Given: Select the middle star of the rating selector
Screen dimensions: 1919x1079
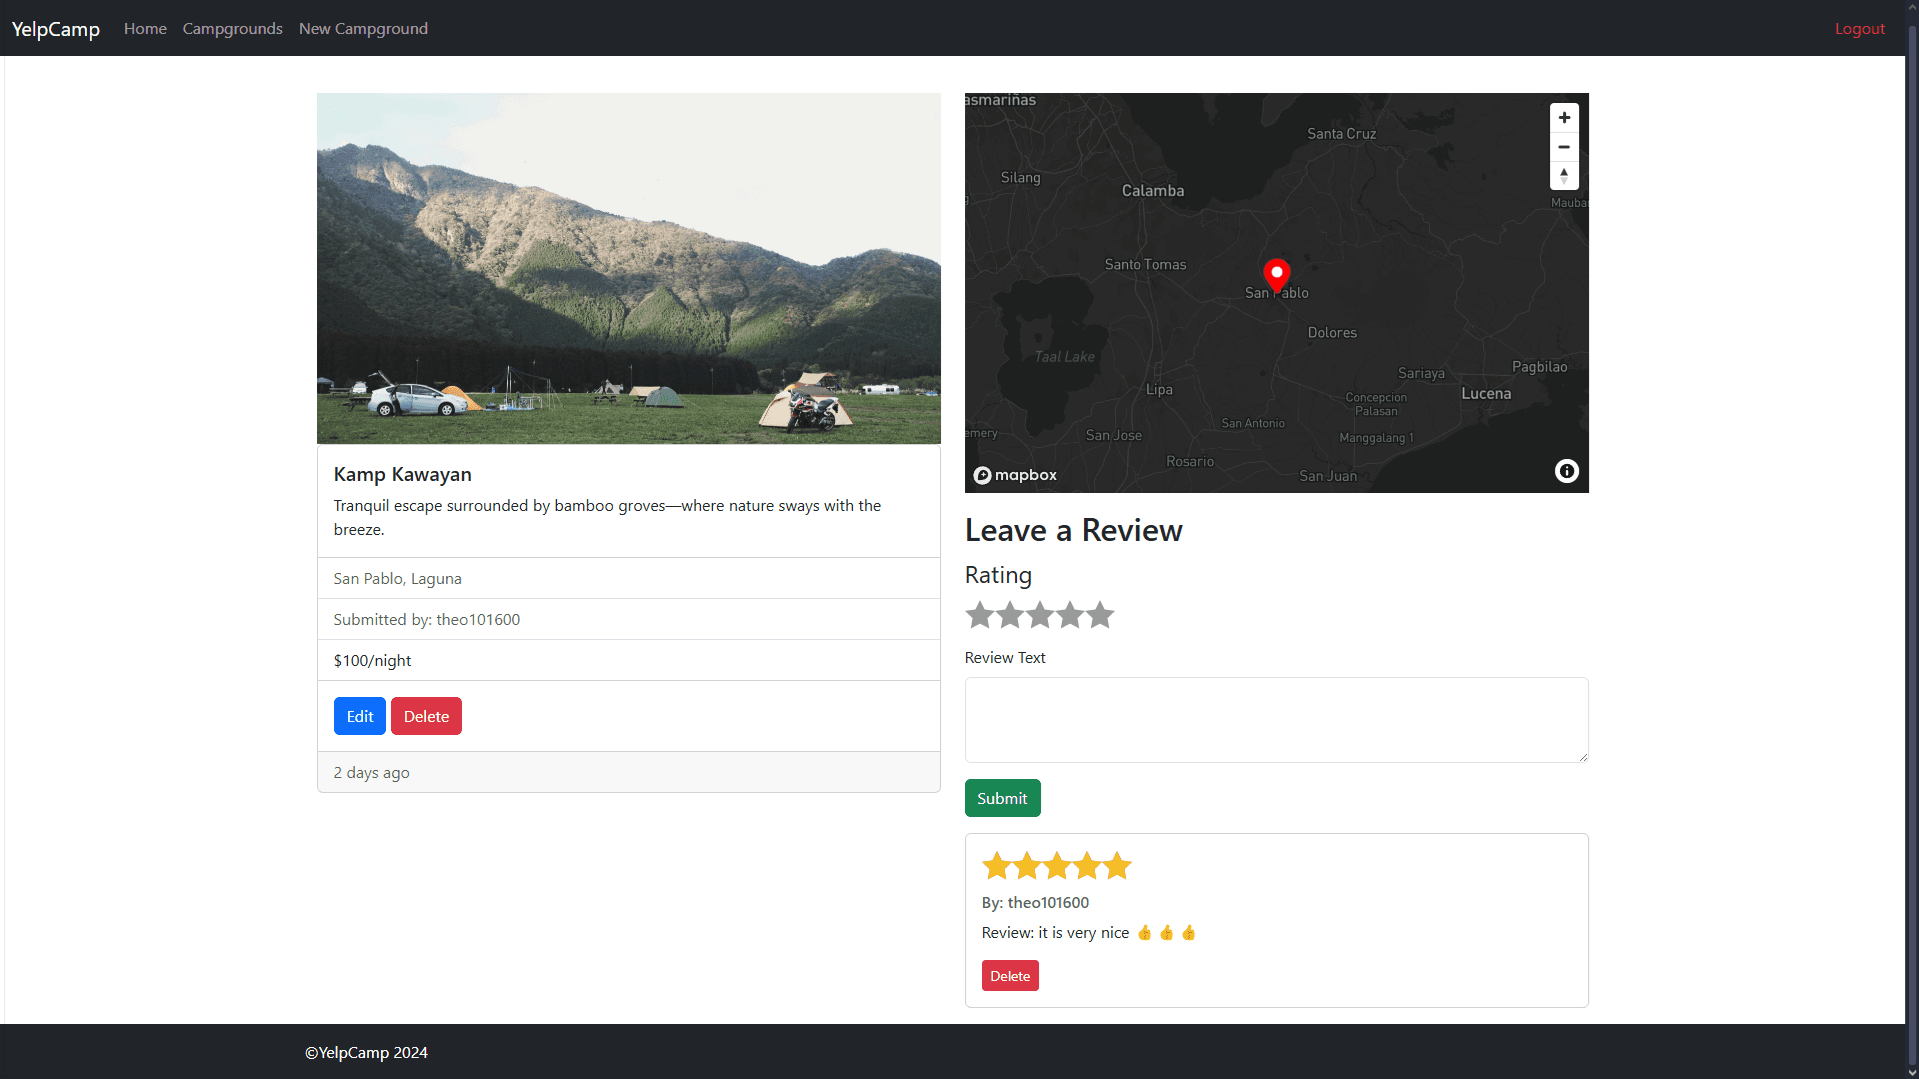Looking at the screenshot, I should pos(1039,615).
